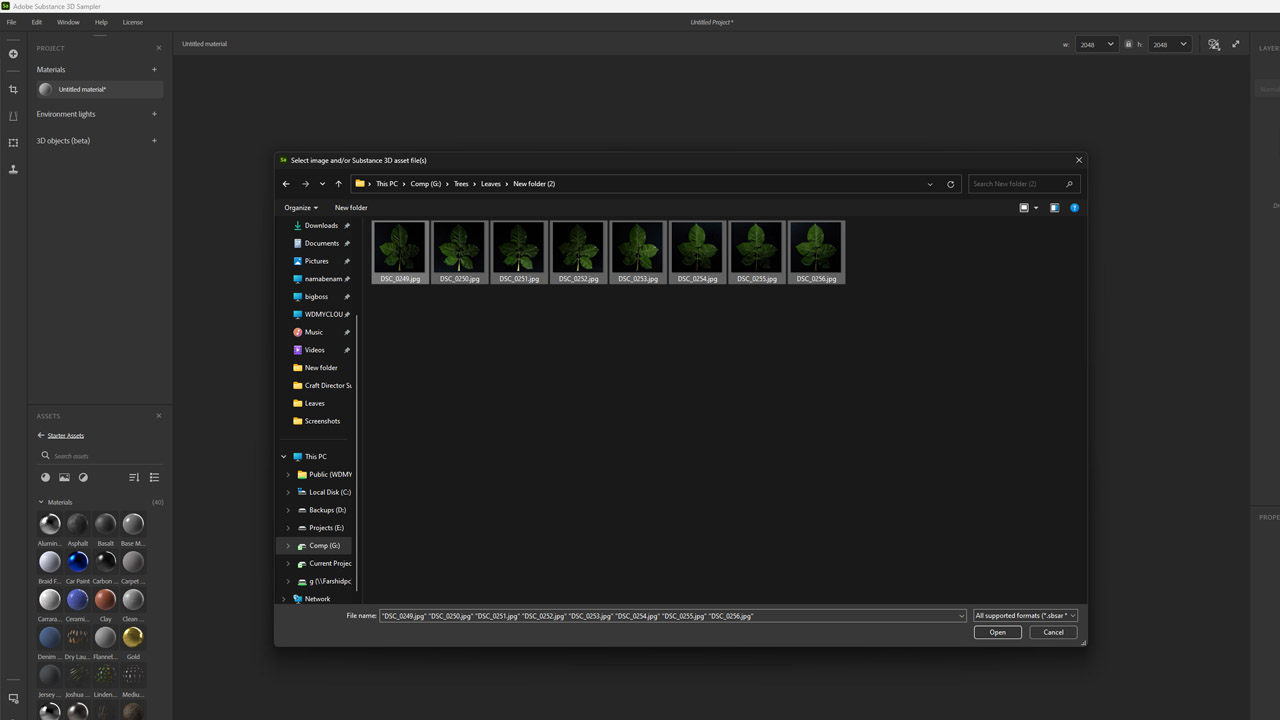Filter assets by image type icon
The width and height of the screenshot is (1280, 720).
coord(64,478)
